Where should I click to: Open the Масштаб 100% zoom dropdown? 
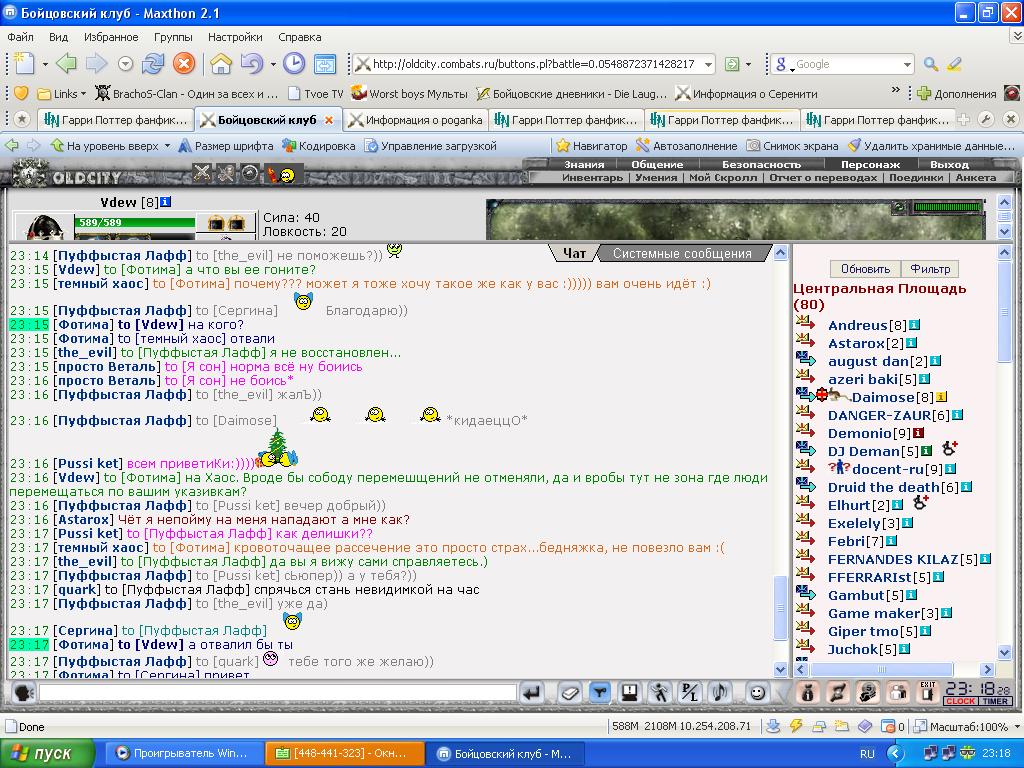point(1017,726)
